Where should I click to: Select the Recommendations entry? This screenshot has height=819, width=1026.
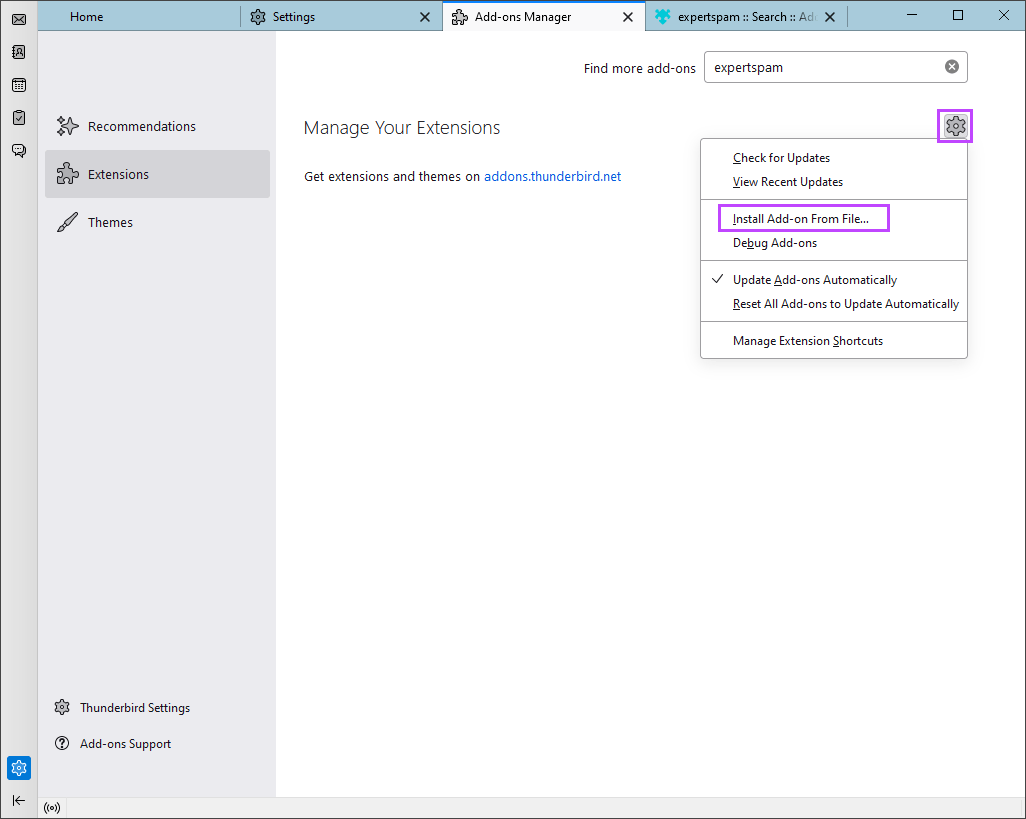point(140,126)
